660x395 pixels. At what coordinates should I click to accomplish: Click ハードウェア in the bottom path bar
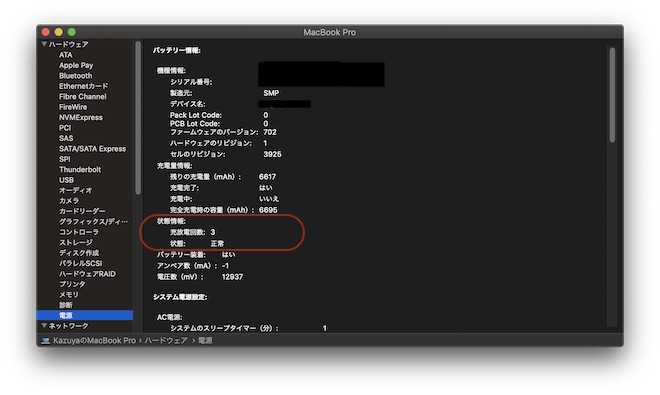click(x=166, y=340)
